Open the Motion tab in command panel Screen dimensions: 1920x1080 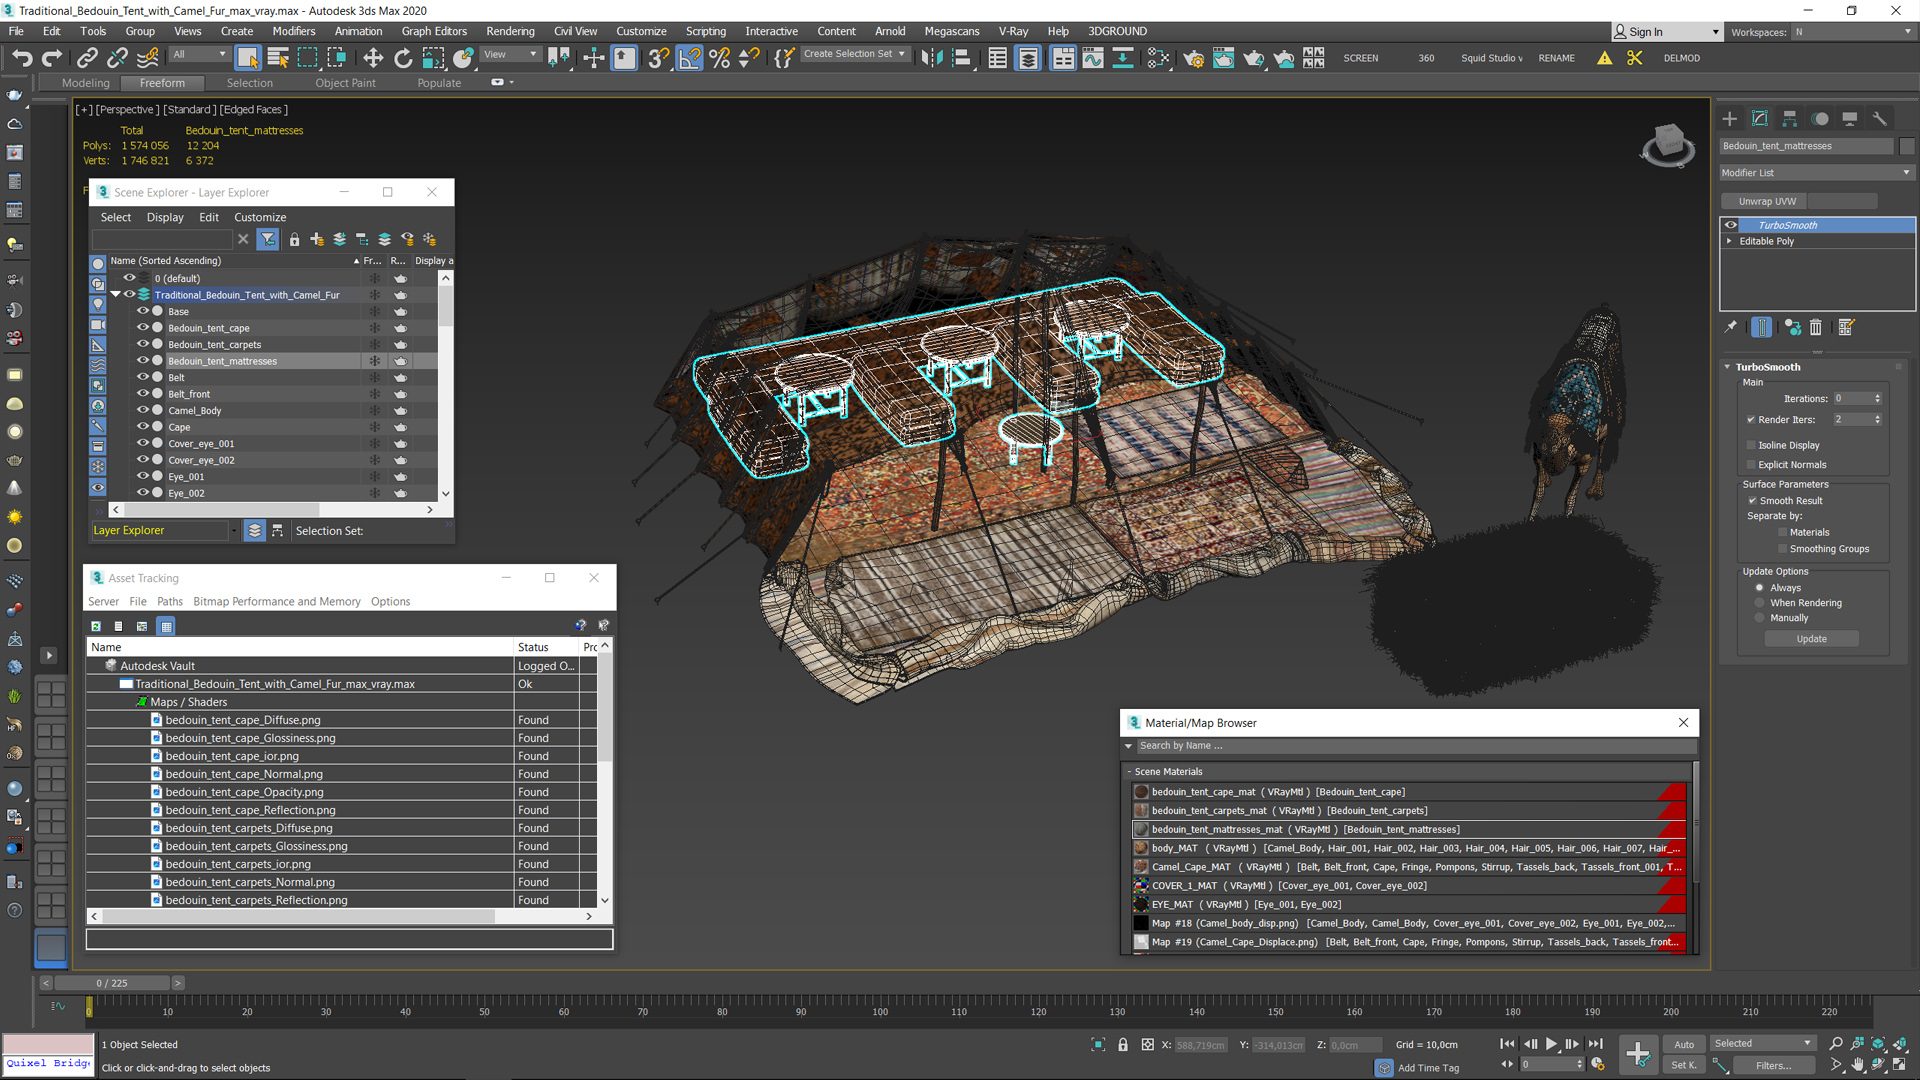1820,119
